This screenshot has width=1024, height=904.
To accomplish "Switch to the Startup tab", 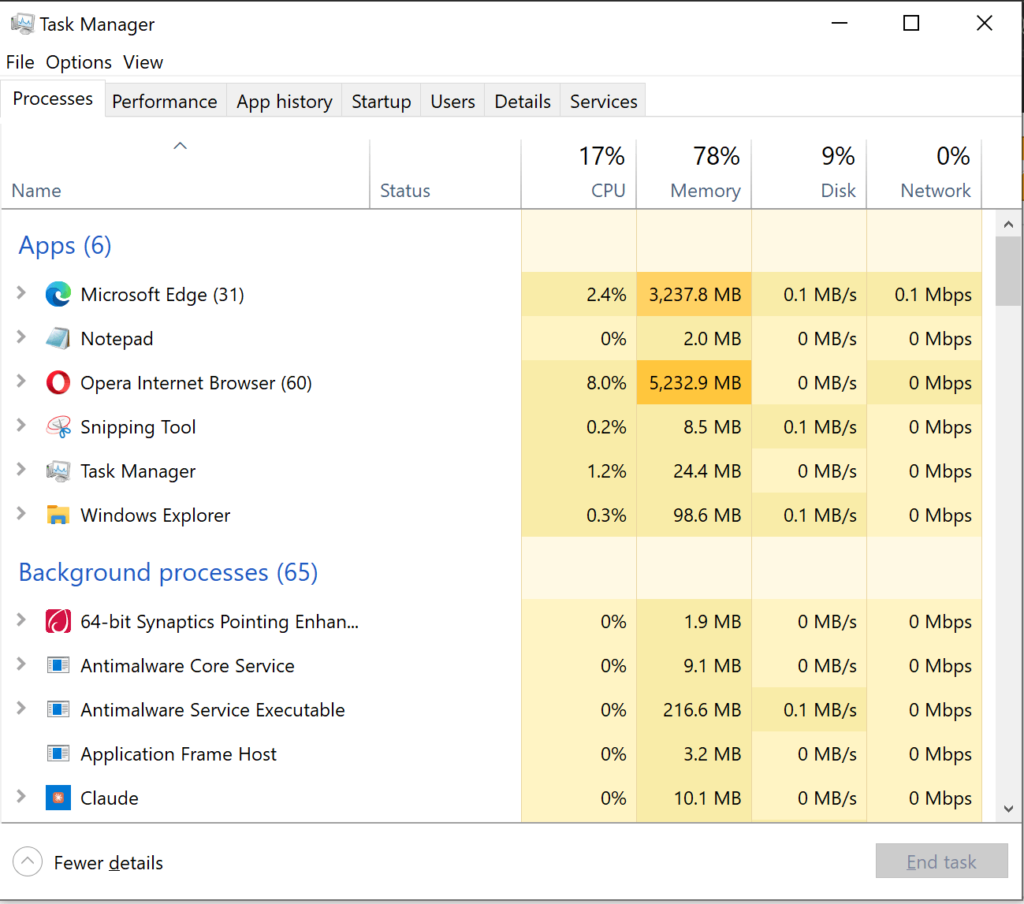I will [381, 101].
